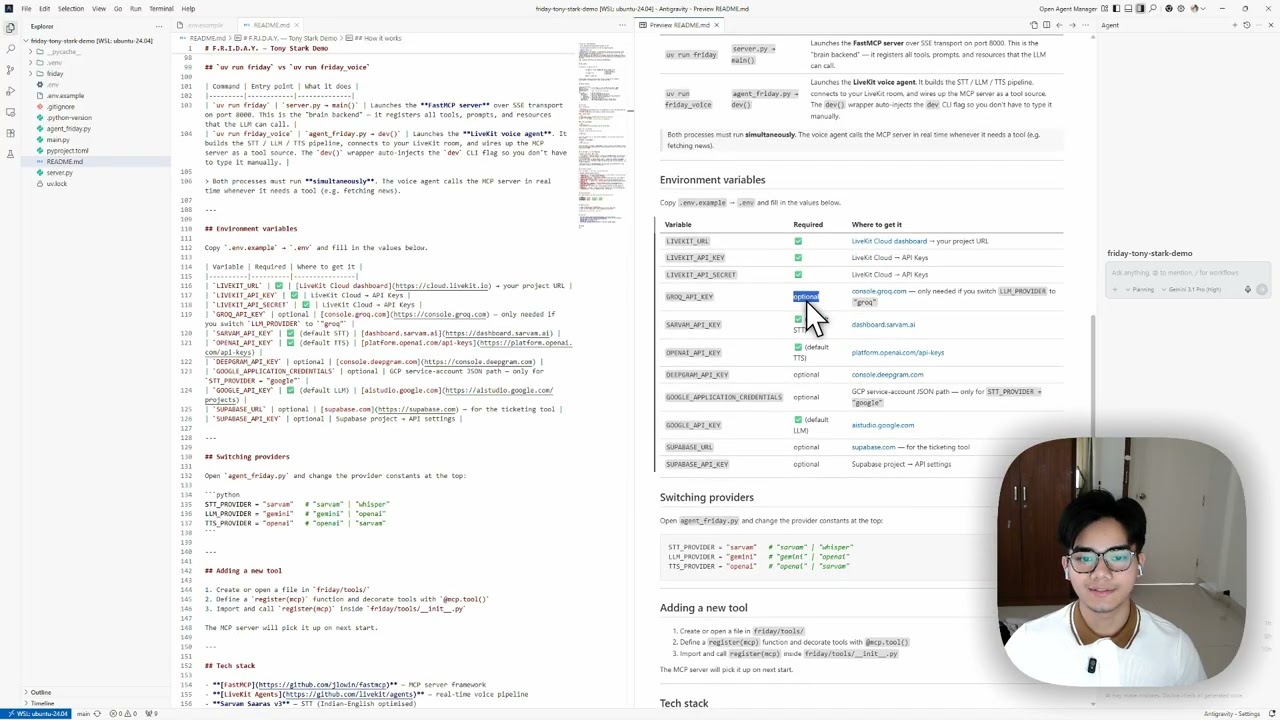Screen dimensions: 1280x720
Task: Open the dashboard.sarvam.ai link in preview
Action: tap(883, 325)
